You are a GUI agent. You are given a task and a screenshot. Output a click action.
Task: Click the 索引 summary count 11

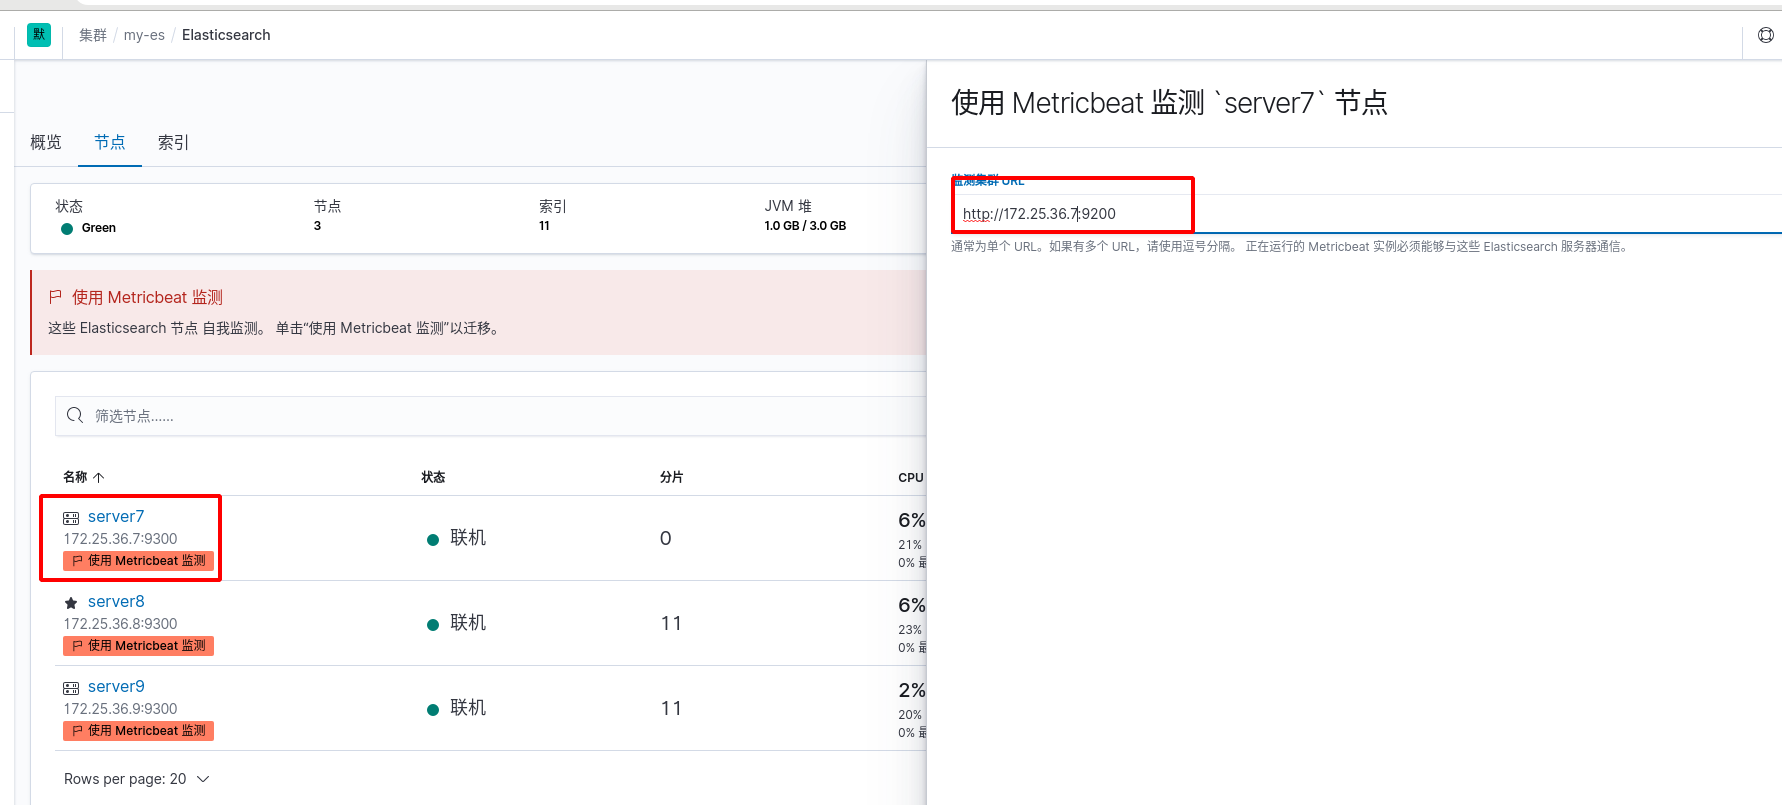(544, 226)
